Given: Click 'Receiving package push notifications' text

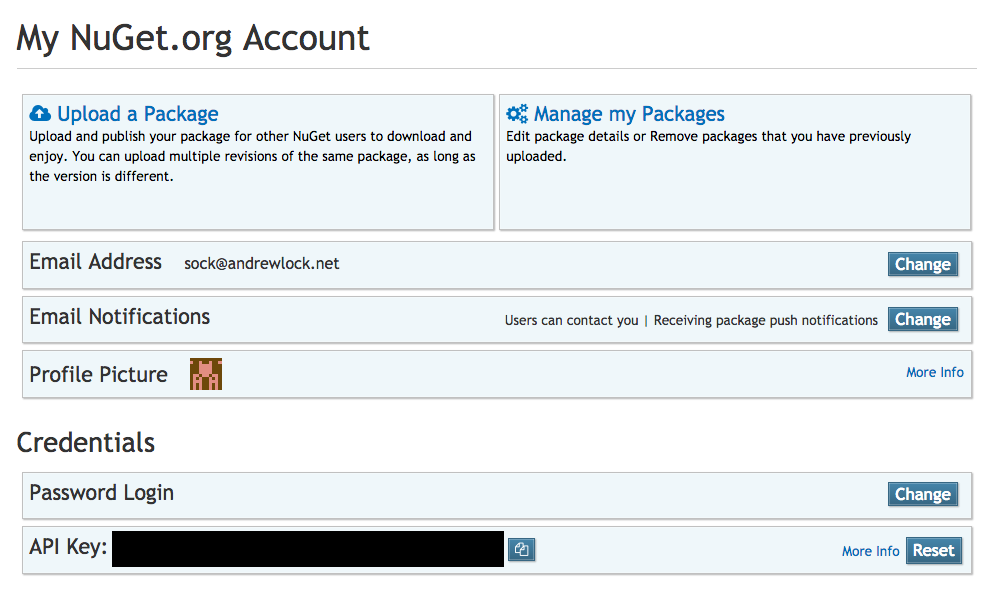Looking at the screenshot, I should (x=765, y=320).
